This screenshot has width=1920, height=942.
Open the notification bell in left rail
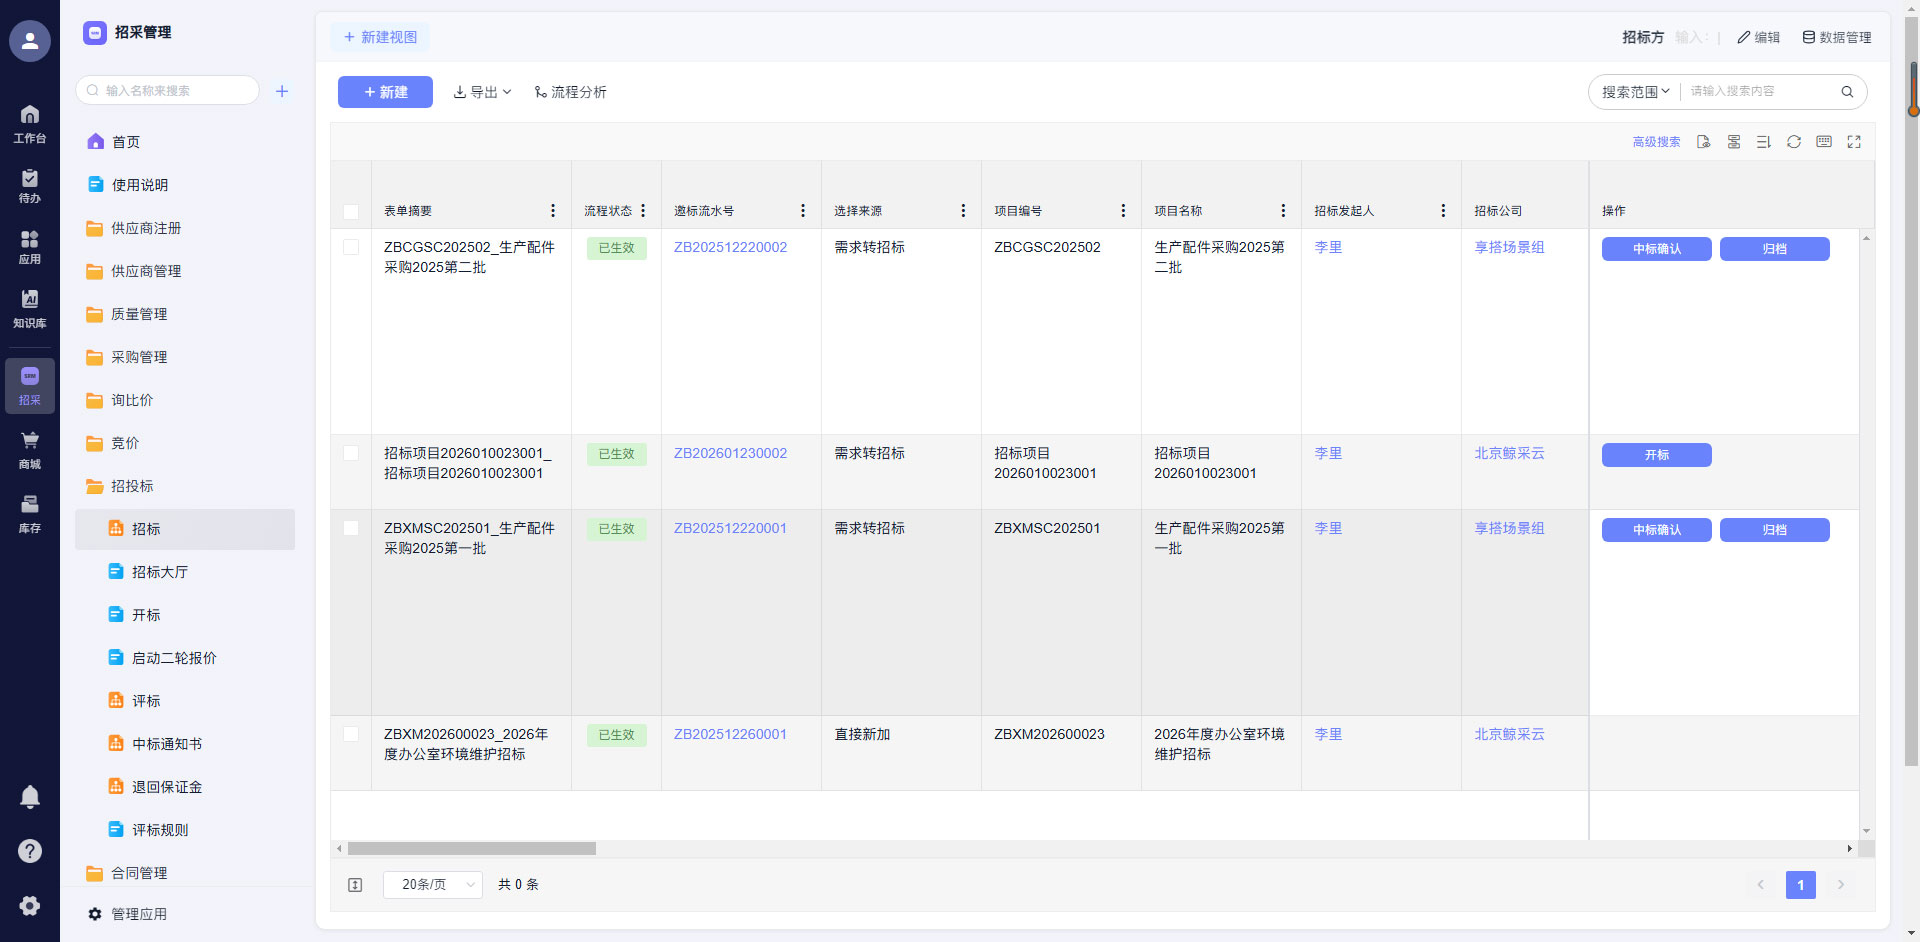click(x=30, y=797)
